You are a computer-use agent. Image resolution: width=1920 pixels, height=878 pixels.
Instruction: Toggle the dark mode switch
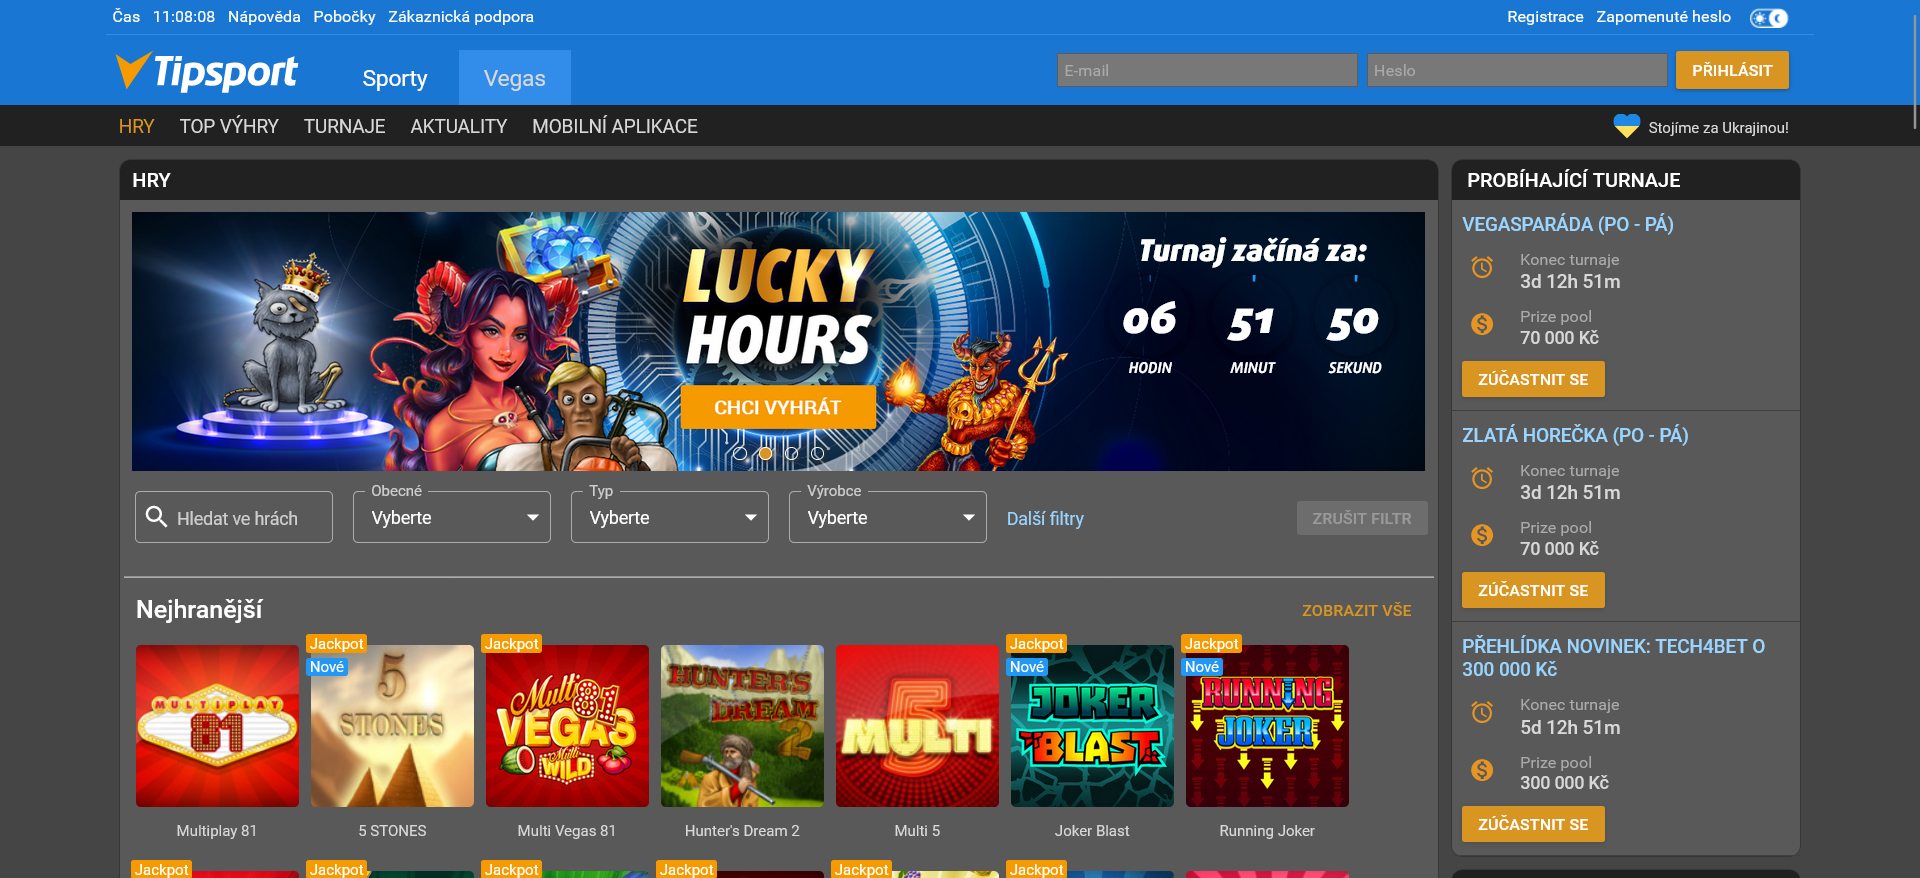(x=1769, y=18)
